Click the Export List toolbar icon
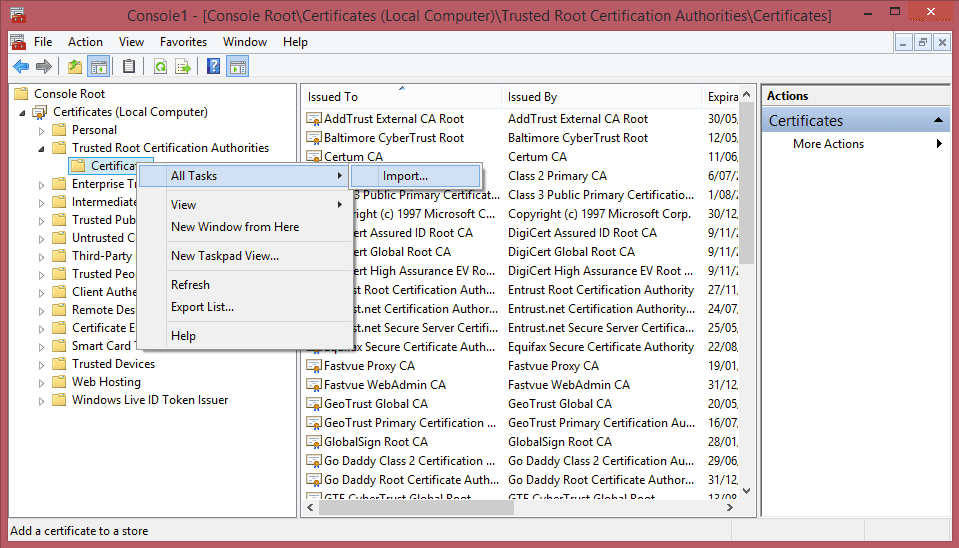Image resolution: width=959 pixels, height=548 pixels. 183,66
